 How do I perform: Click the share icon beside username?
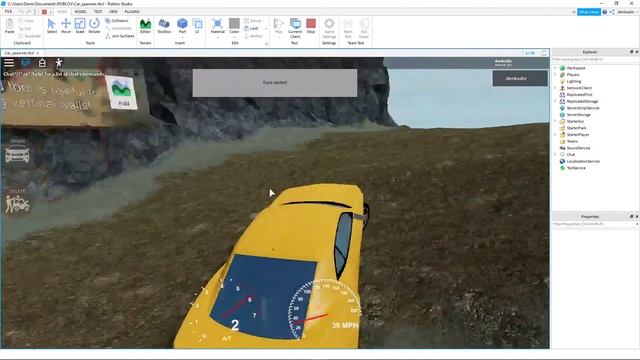pyautogui.click(x=612, y=12)
